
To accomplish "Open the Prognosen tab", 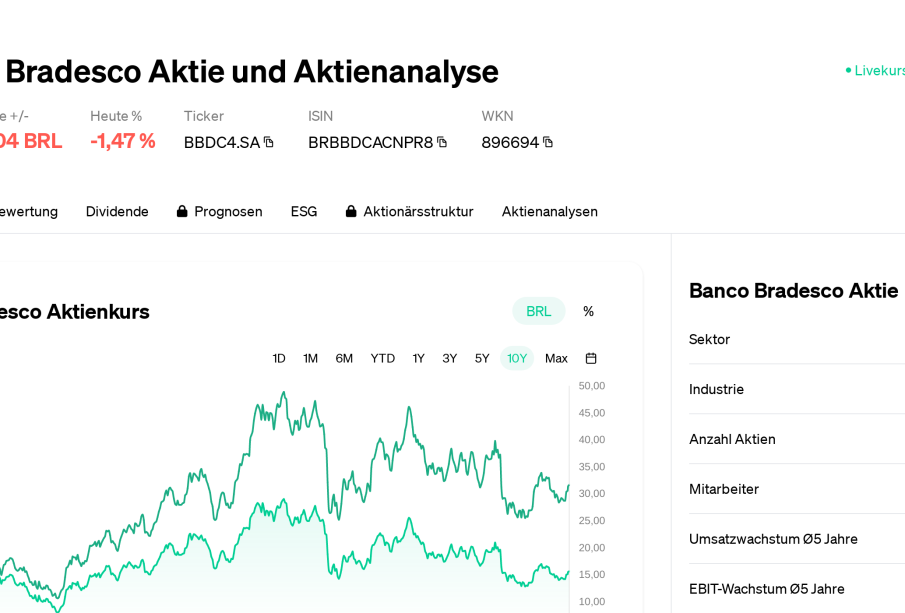I will (x=228, y=211).
